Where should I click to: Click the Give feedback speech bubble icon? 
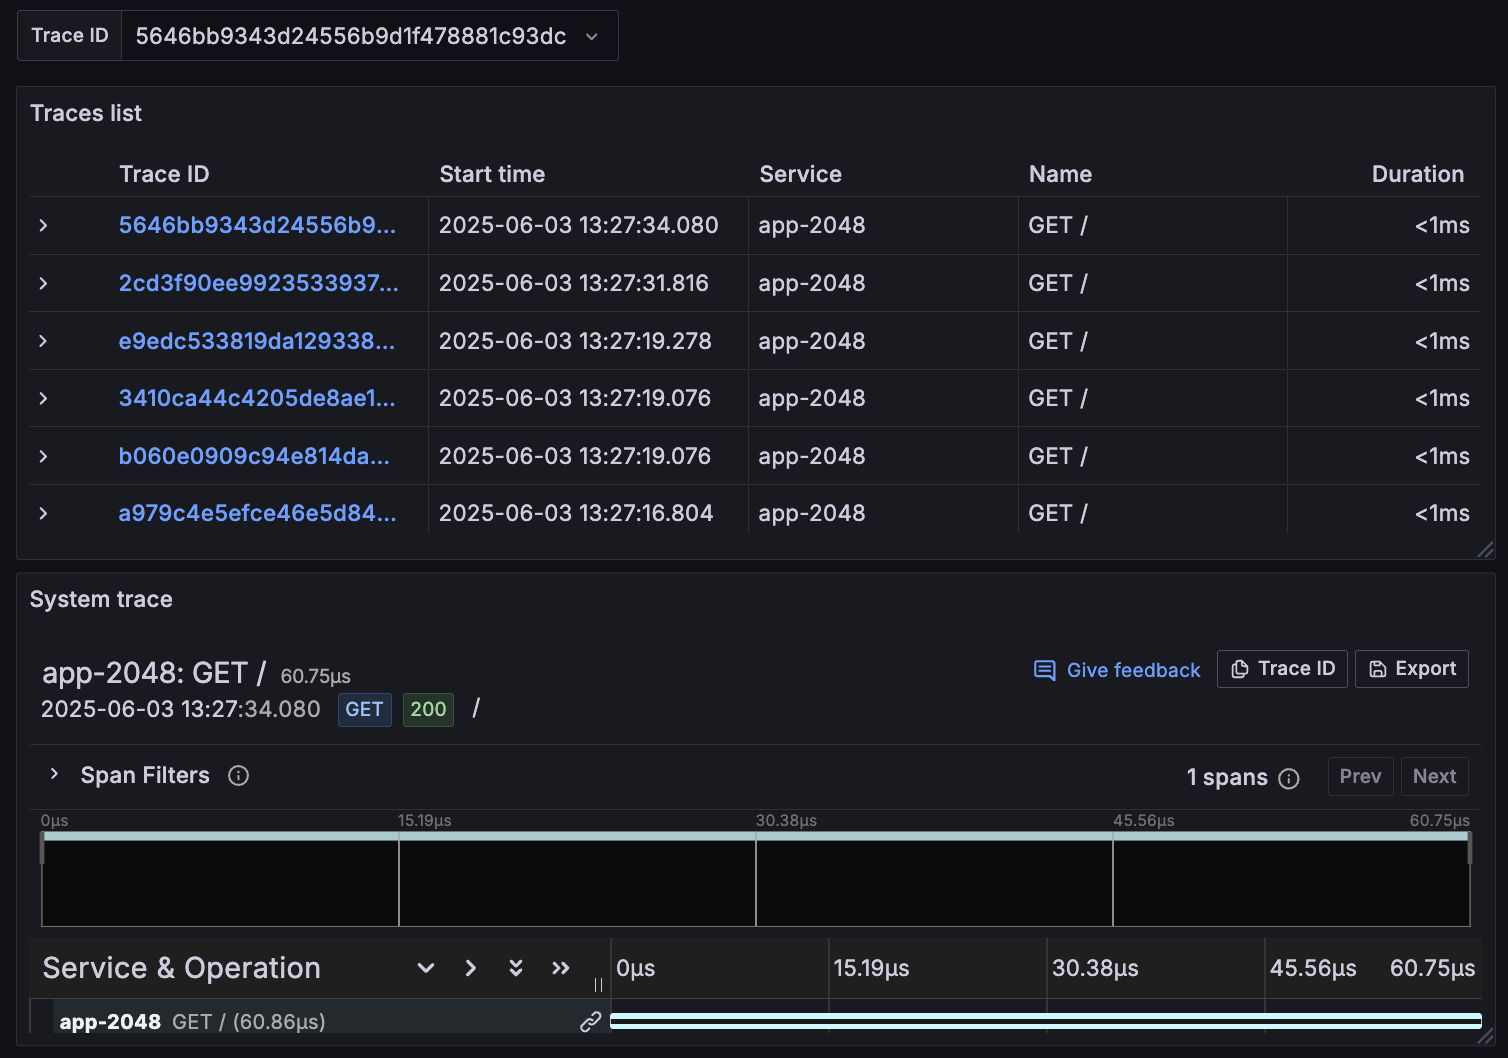click(x=1044, y=670)
